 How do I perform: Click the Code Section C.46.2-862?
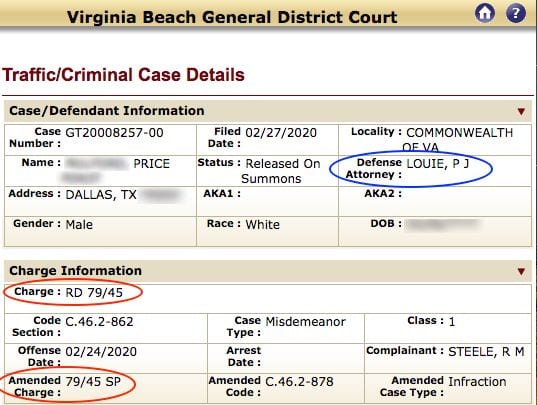pyautogui.click(x=99, y=321)
